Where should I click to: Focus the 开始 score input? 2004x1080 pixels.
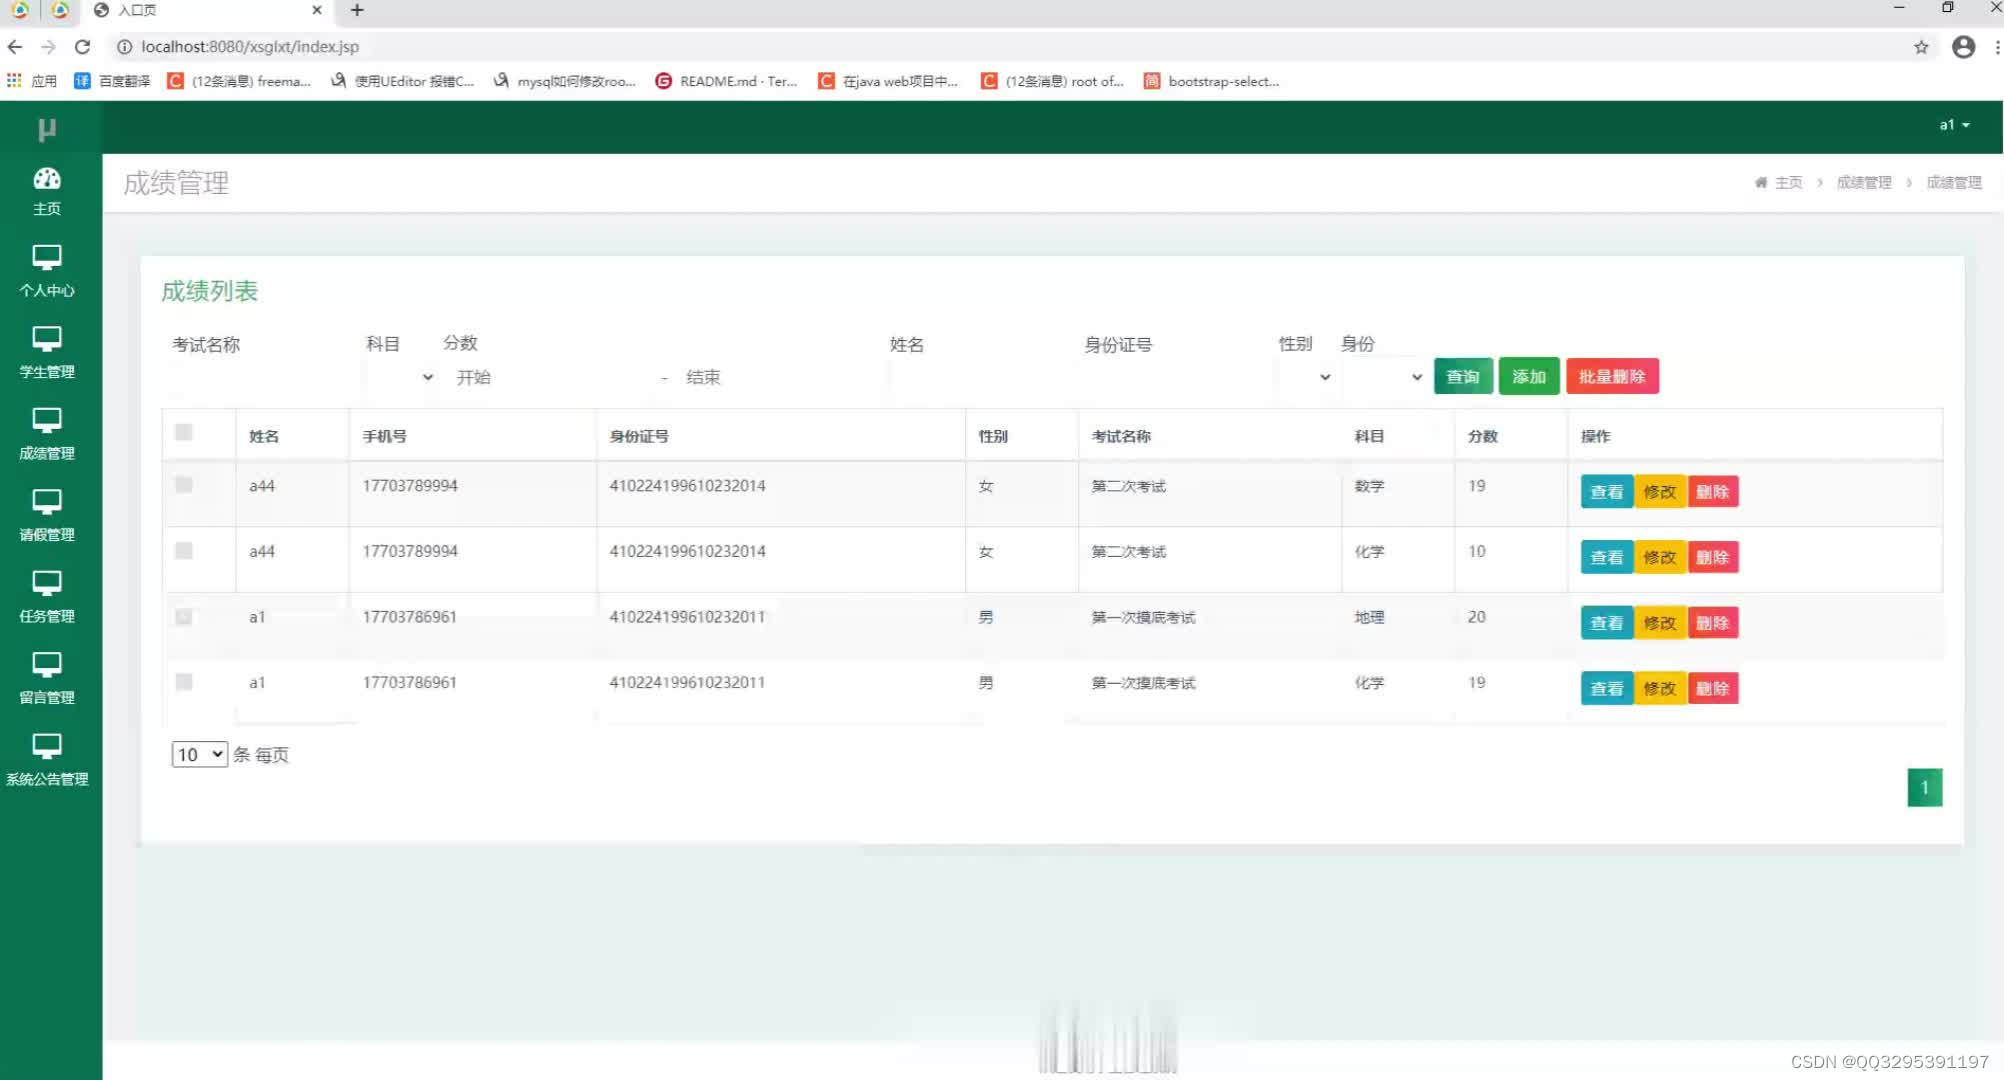tap(547, 377)
